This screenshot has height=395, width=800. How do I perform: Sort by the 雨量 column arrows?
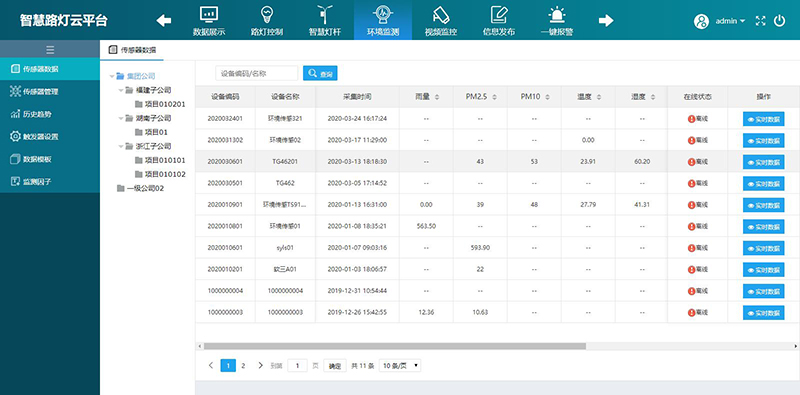click(437, 97)
